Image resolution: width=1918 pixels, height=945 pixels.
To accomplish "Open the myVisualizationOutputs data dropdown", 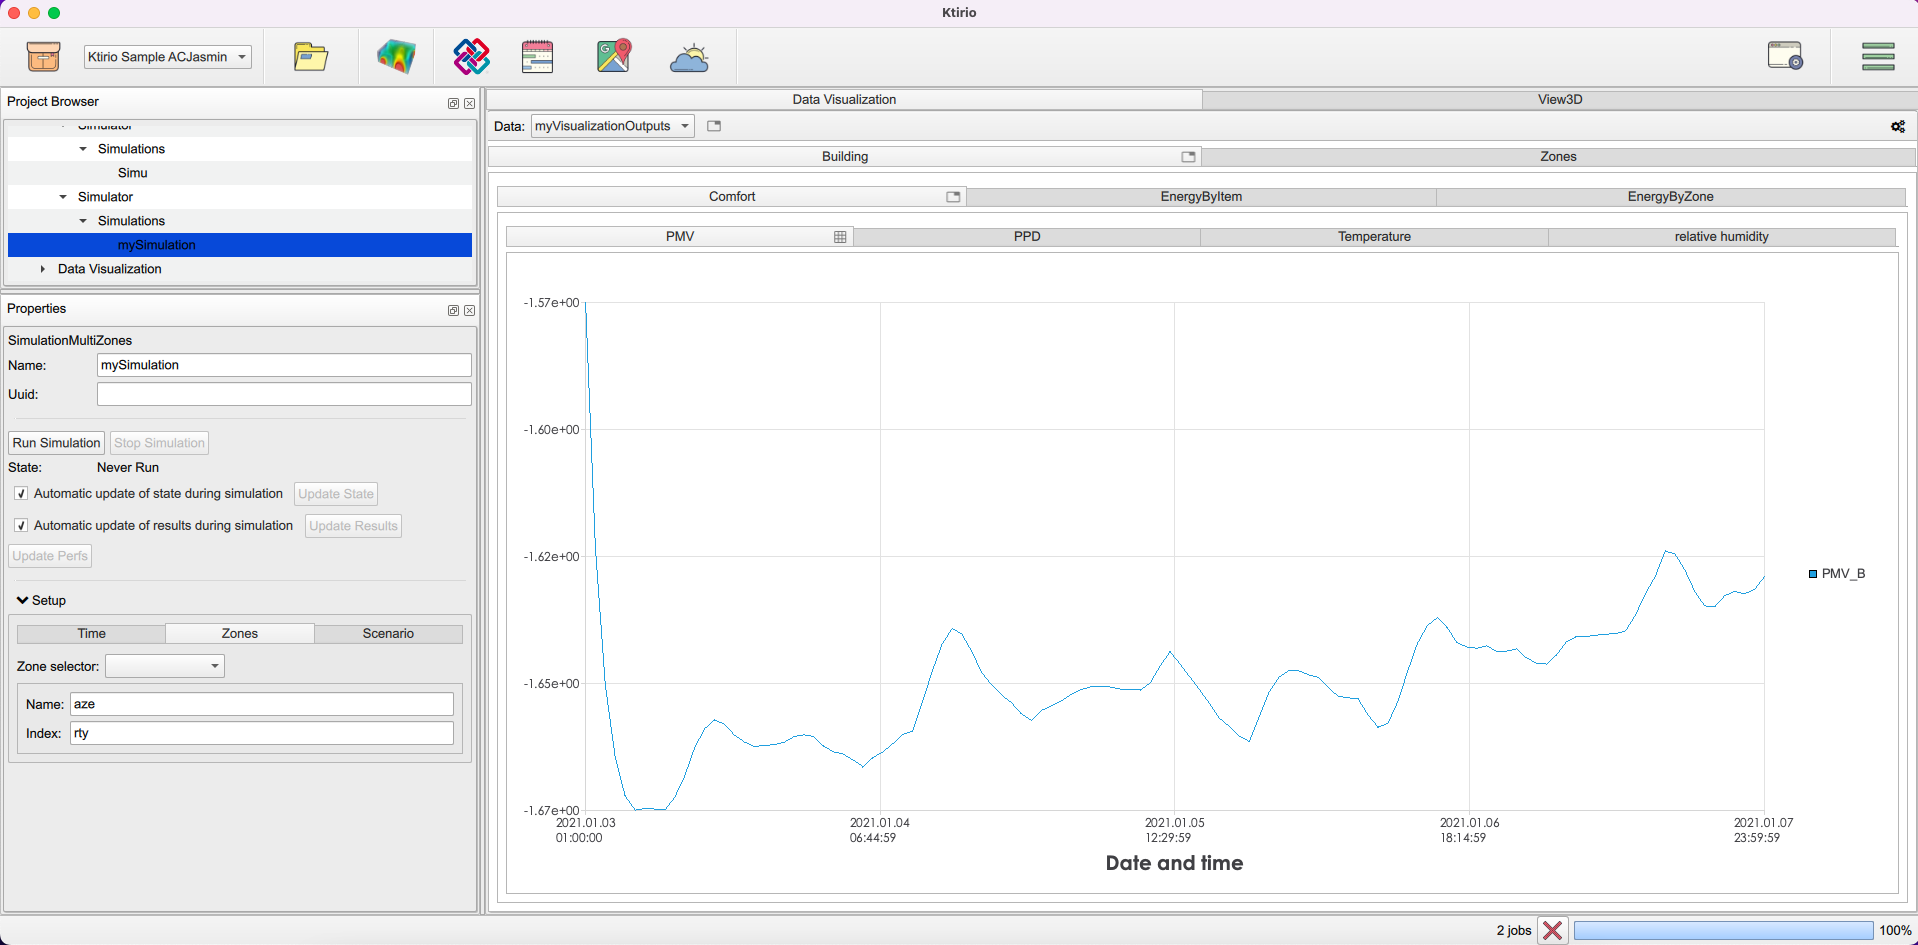I will coord(612,126).
